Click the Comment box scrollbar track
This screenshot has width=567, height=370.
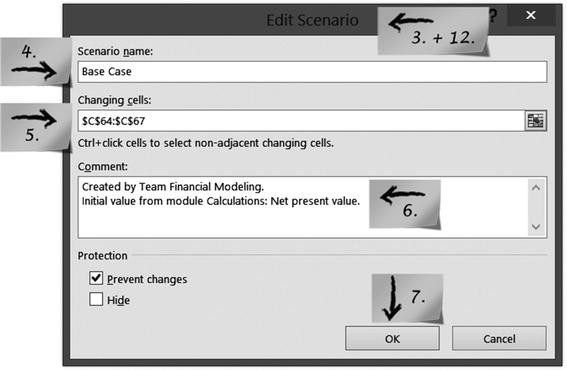(536, 207)
